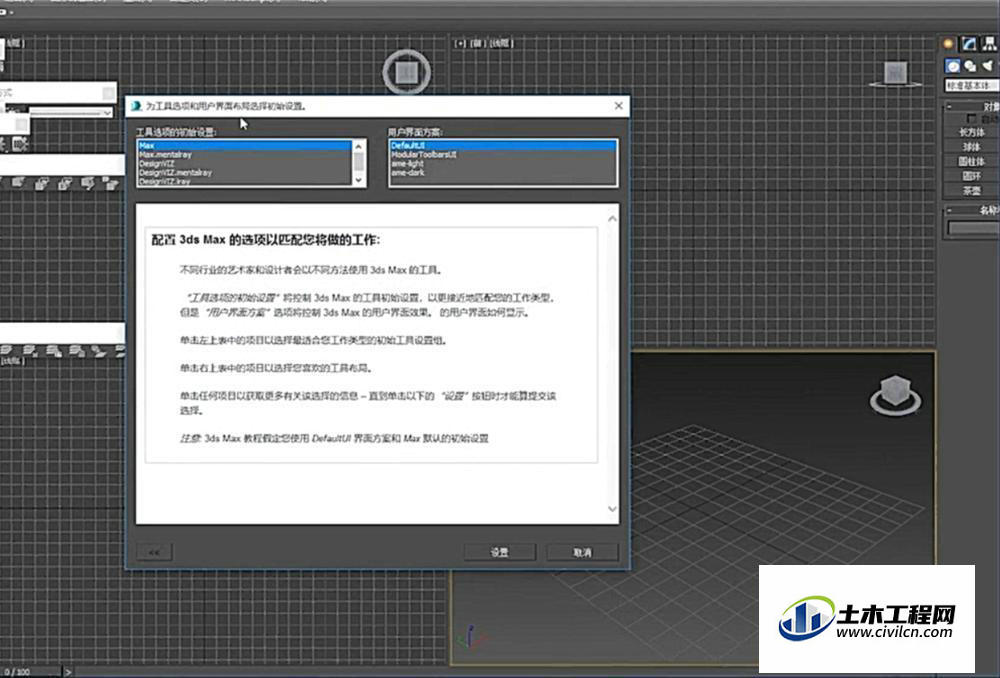Click the [+] viewport menu in right viewport
The width and height of the screenshot is (1000, 678).
[460, 43]
